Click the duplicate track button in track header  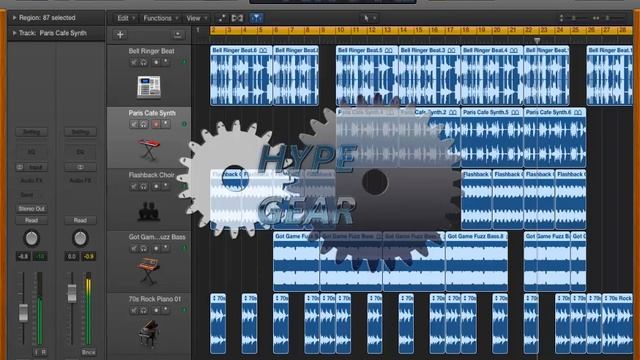coord(178,35)
